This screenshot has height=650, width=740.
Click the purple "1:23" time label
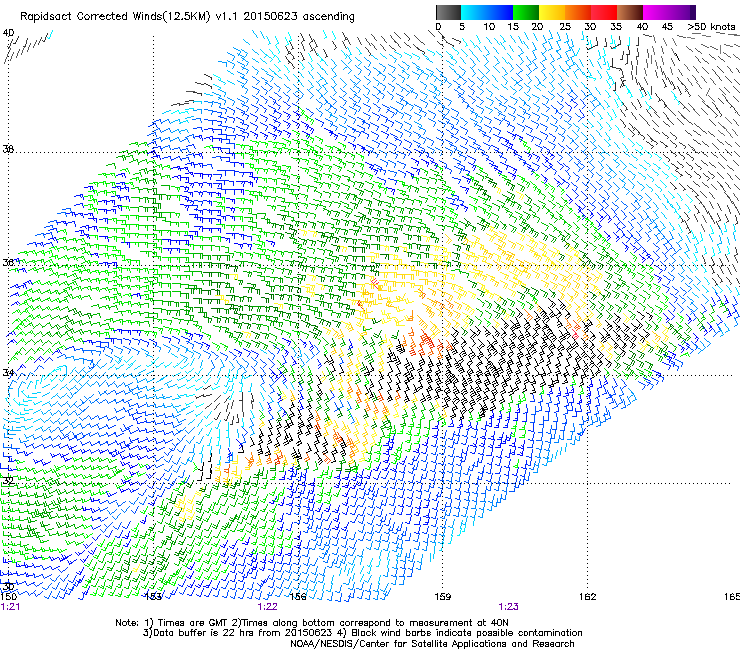(x=508, y=607)
